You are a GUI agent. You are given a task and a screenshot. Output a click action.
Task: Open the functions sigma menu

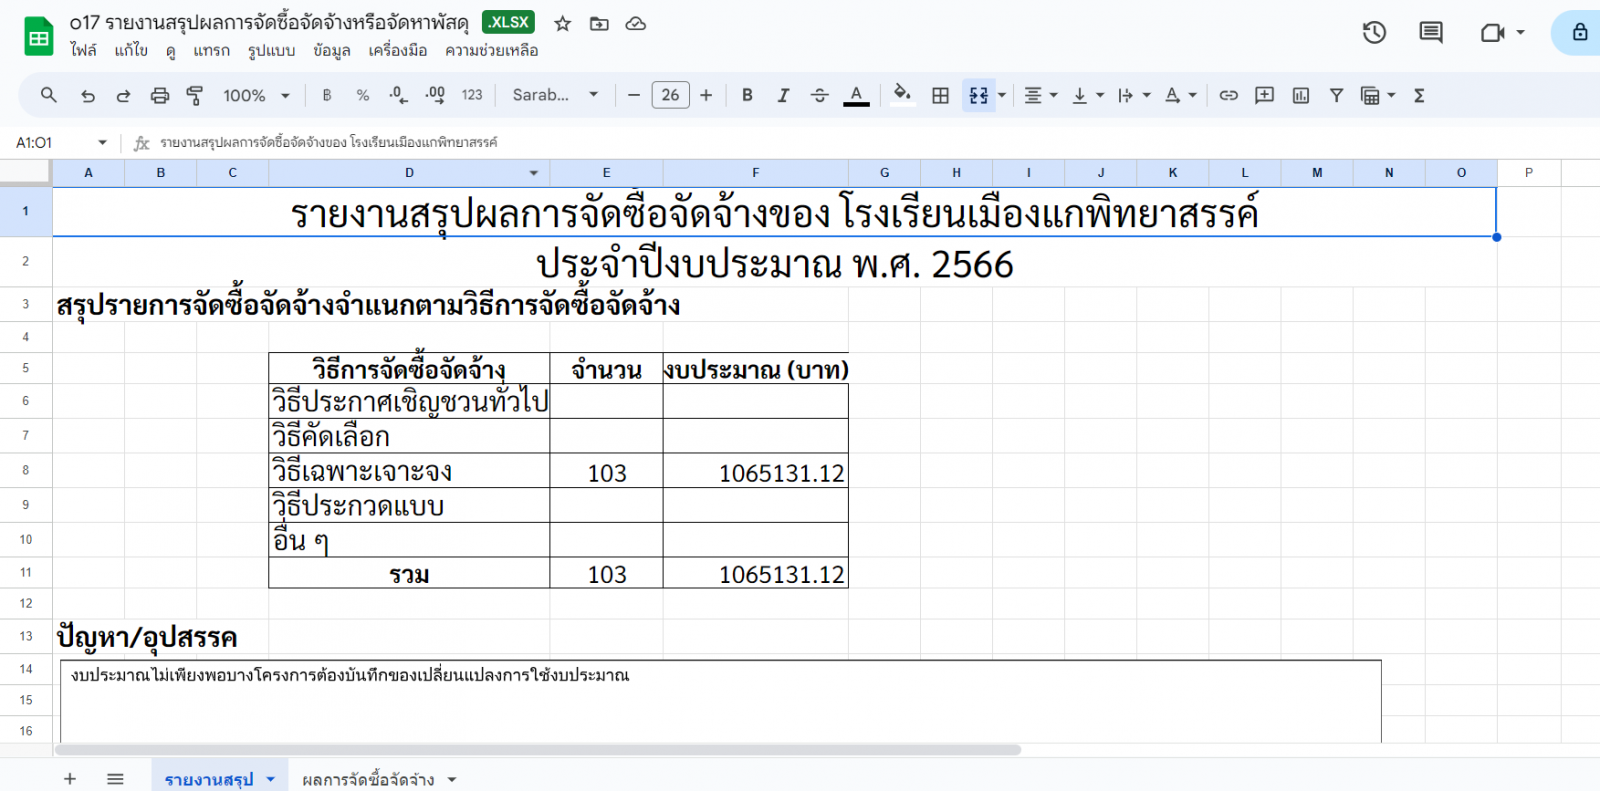click(1419, 95)
